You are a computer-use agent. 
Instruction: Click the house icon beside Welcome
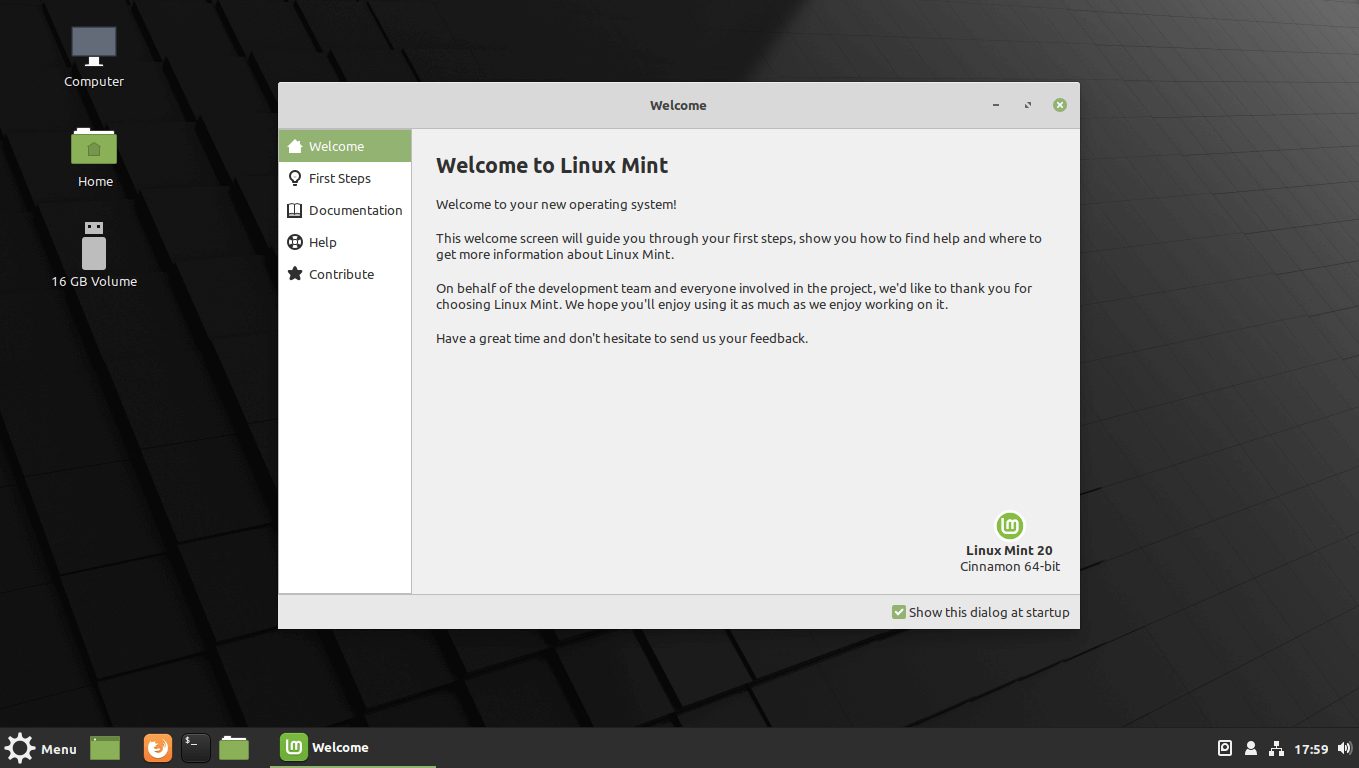tap(295, 146)
